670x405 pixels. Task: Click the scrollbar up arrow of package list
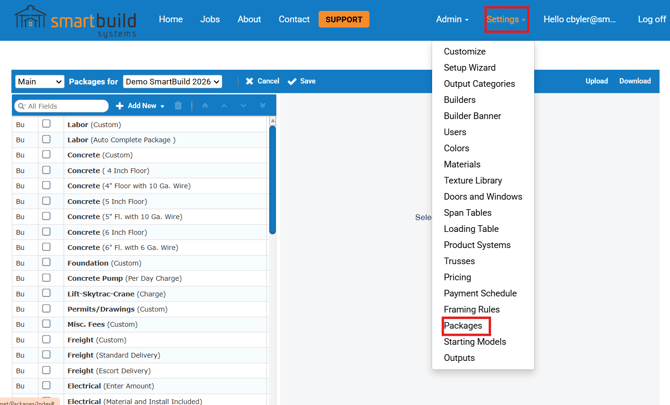(x=273, y=121)
